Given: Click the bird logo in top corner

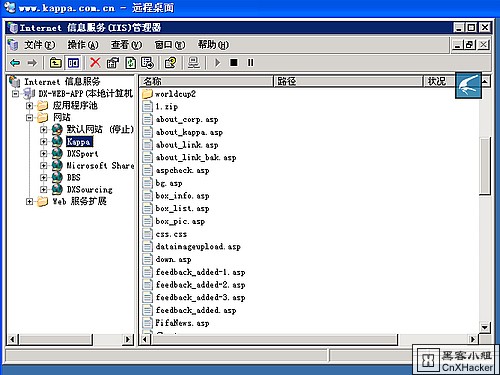Looking at the screenshot, I should pyautogui.click(x=468, y=85).
